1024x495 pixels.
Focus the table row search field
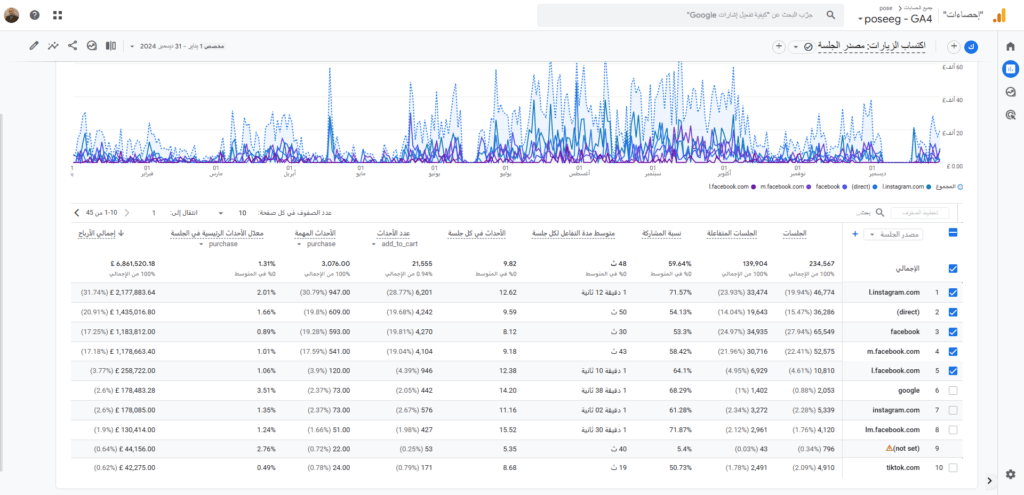tap(862, 213)
